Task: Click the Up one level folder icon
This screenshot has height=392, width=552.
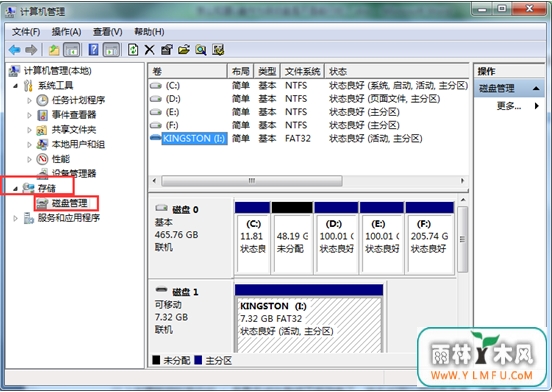Action: click(x=54, y=50)
